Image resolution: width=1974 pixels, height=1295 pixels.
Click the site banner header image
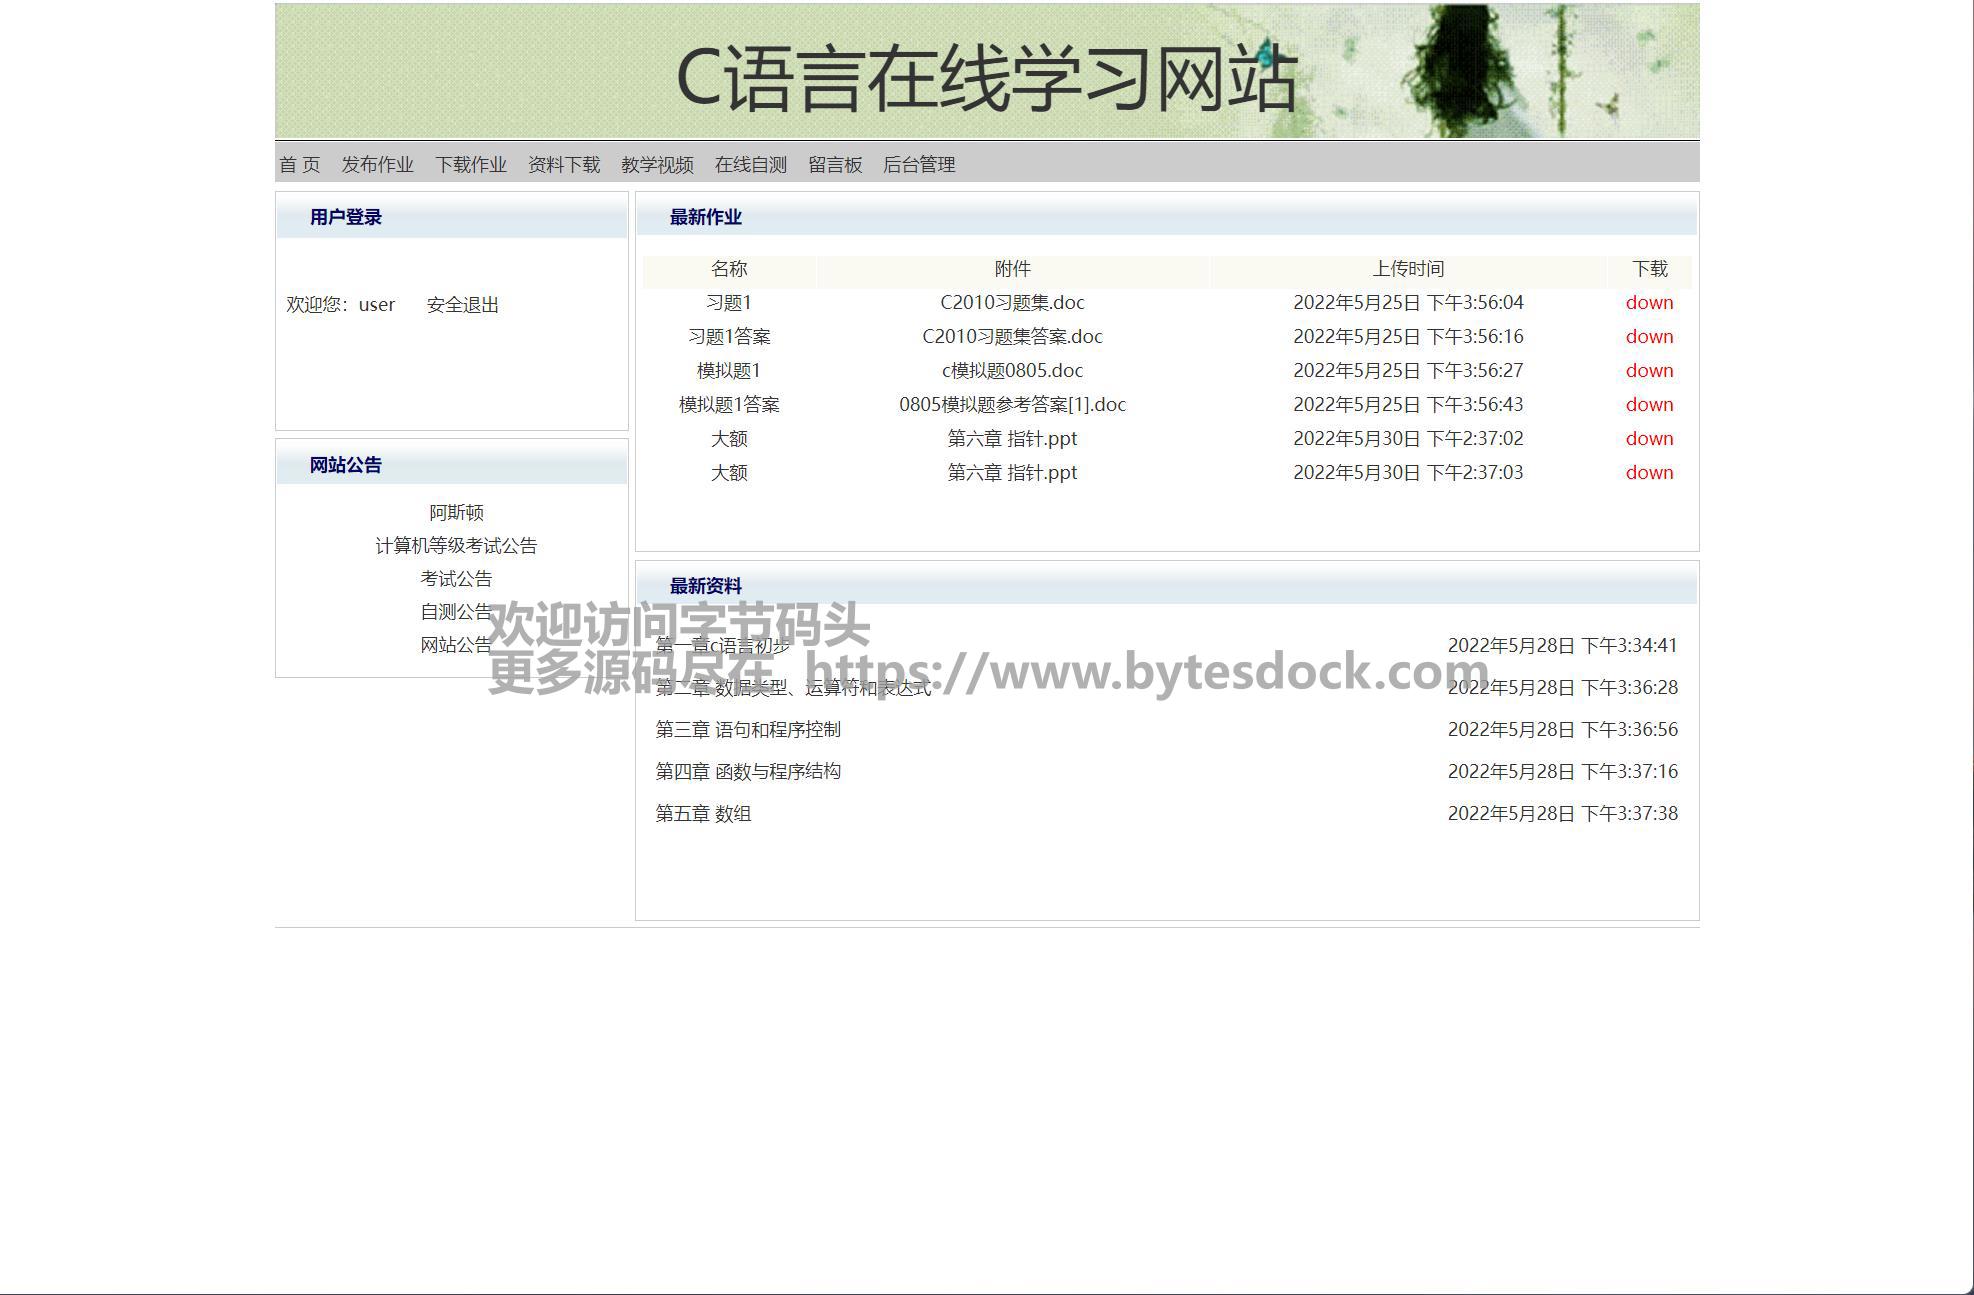986,71
